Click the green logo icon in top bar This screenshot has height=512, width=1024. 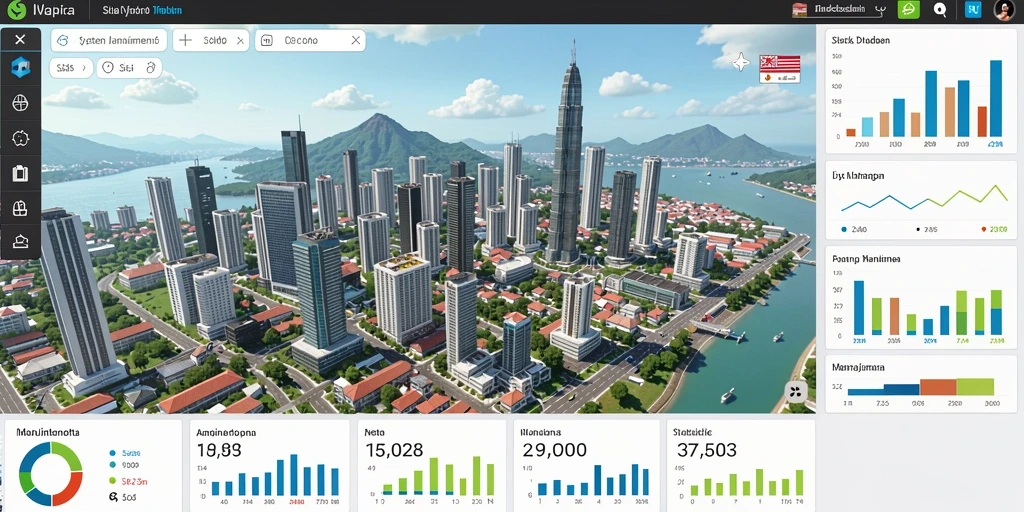16,10
